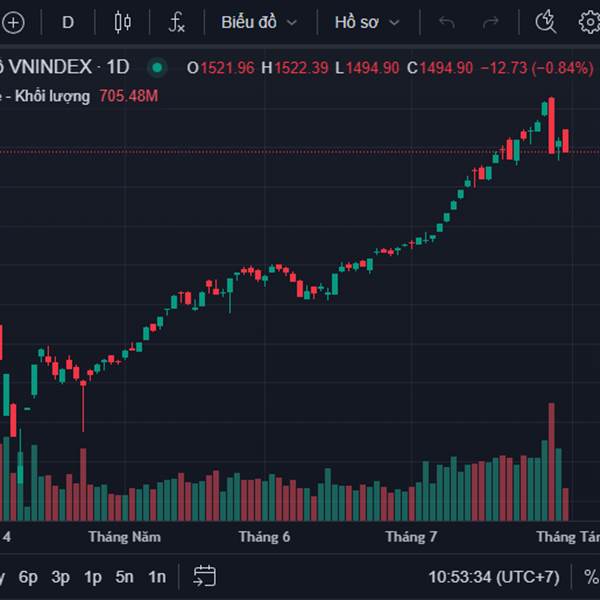Image resolution: width=600 pixels, height=600 pixels.
Task: Click the open price O1521.96
Action: point(220,68)
